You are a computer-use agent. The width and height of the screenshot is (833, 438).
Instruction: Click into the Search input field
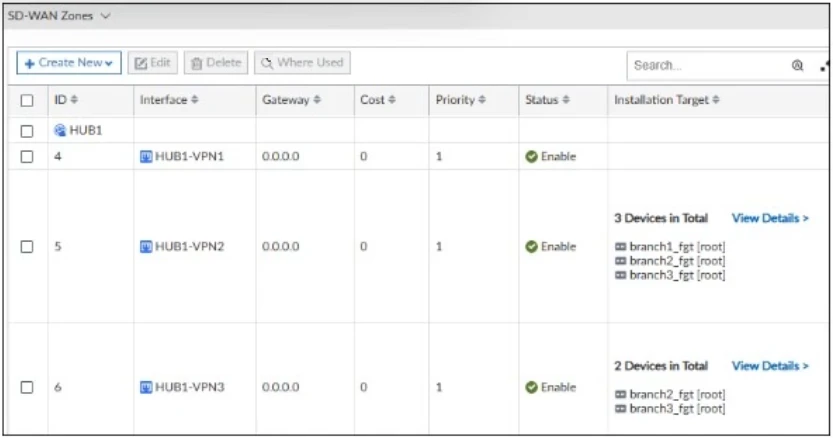(x=705, y=65)
